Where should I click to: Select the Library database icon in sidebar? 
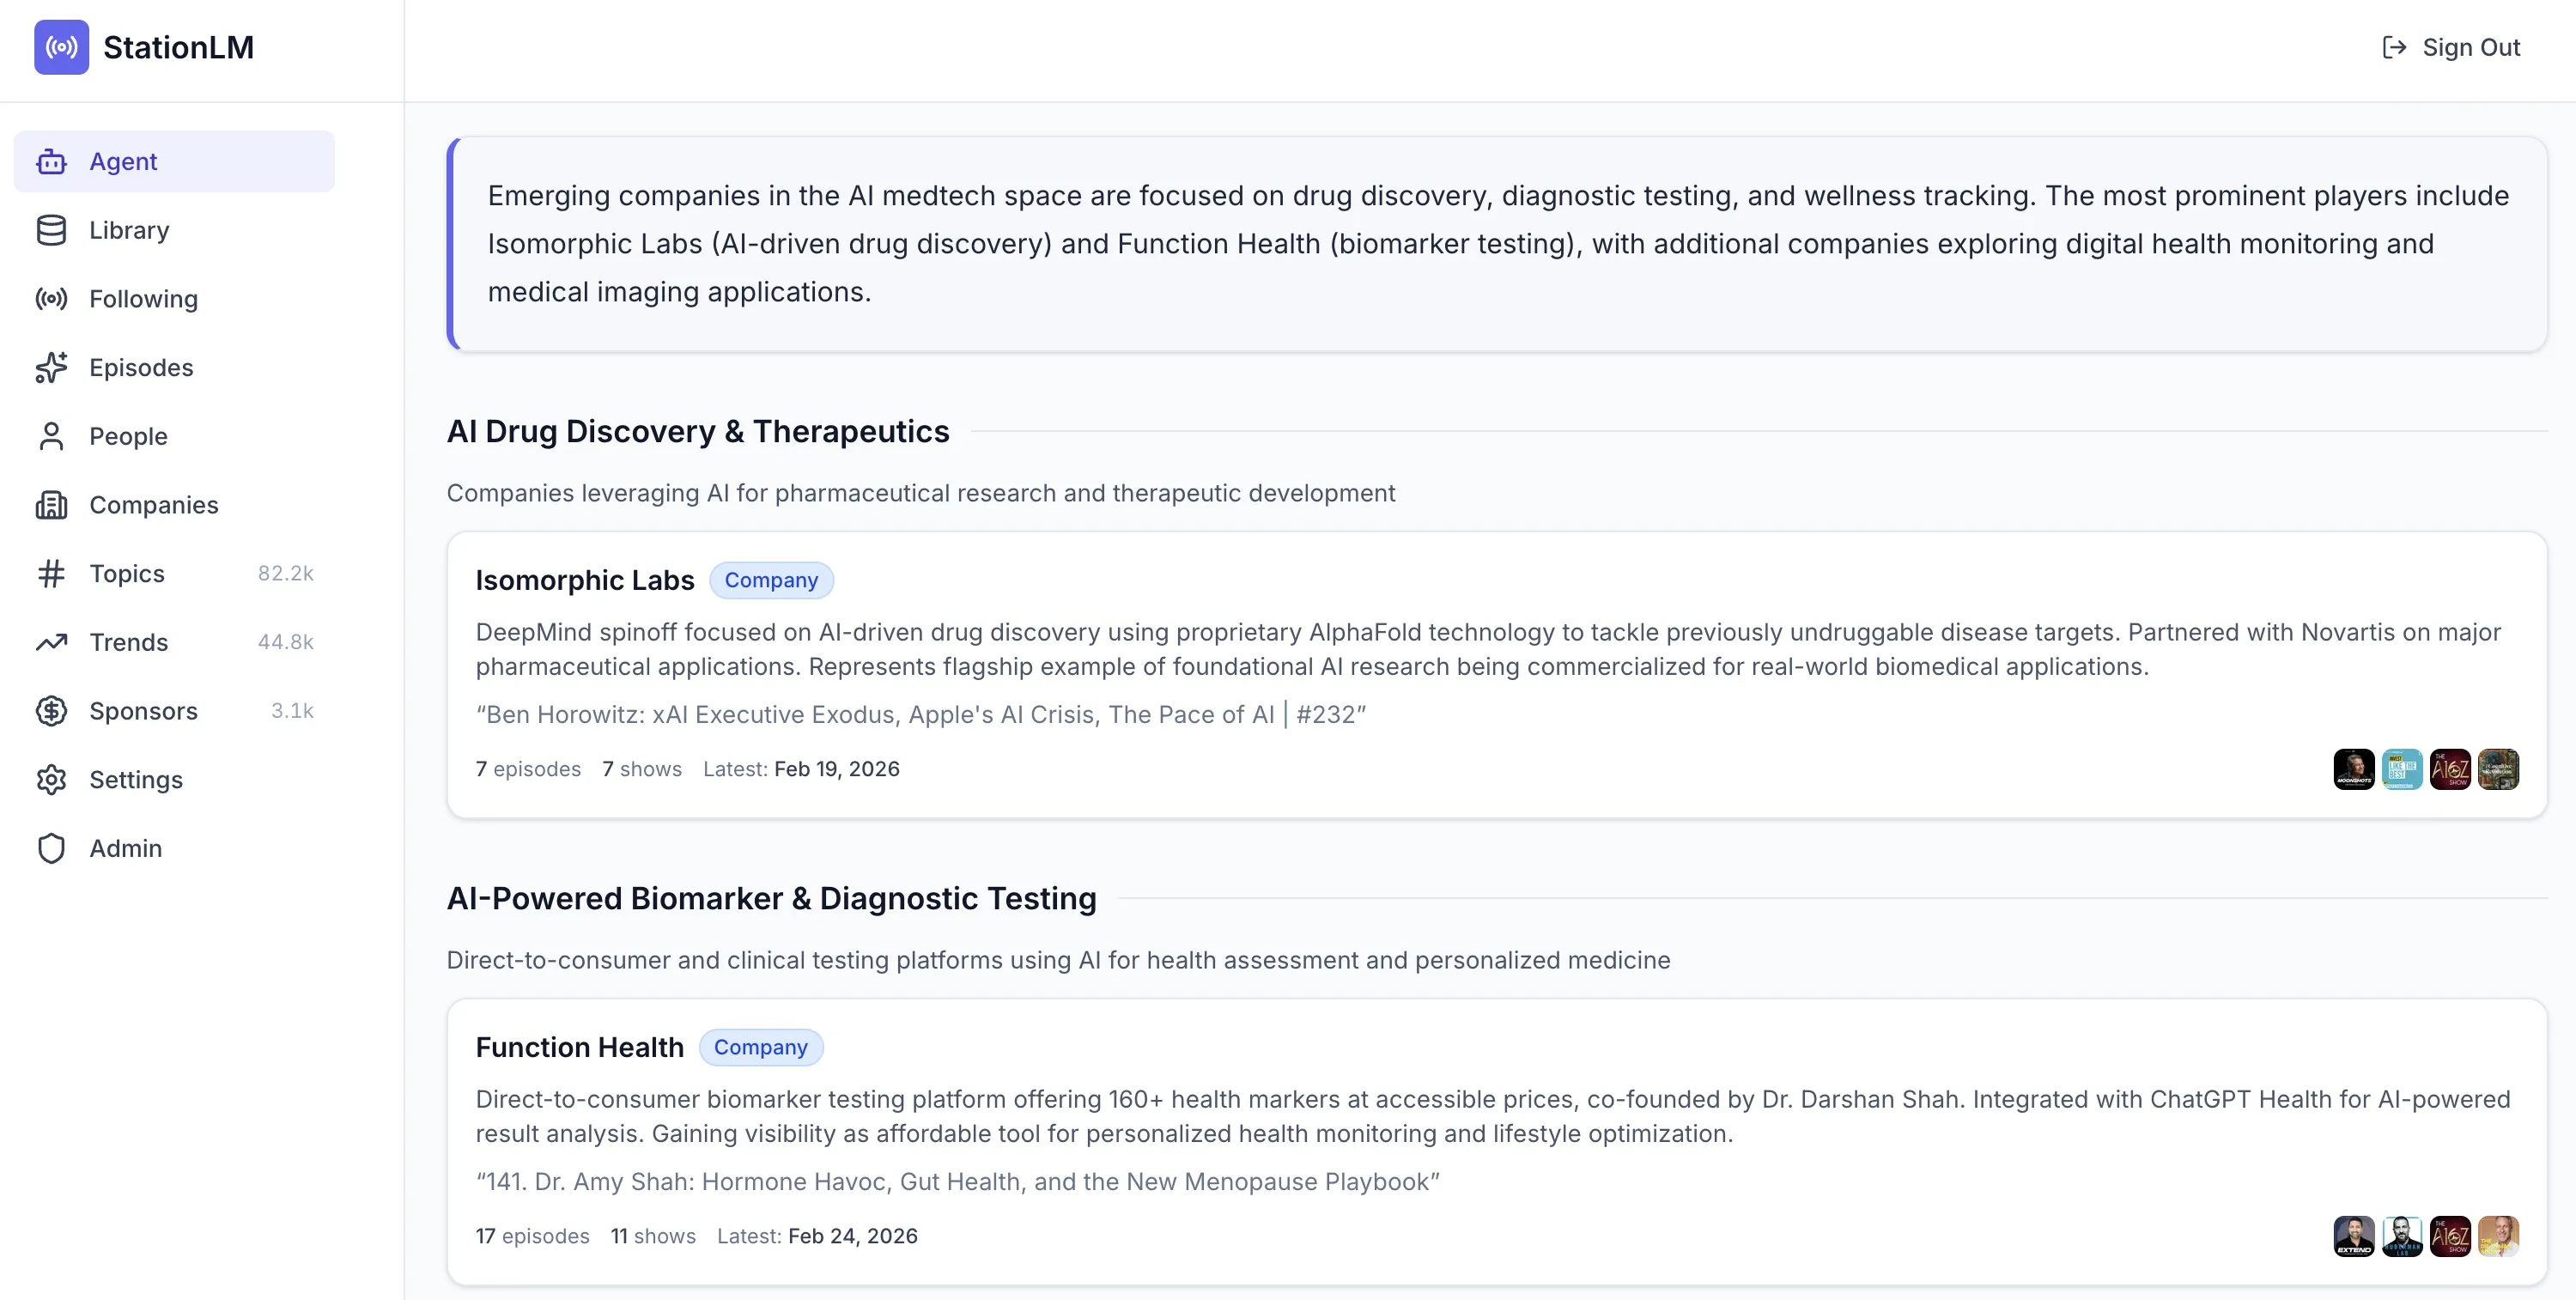coord(52,230)
